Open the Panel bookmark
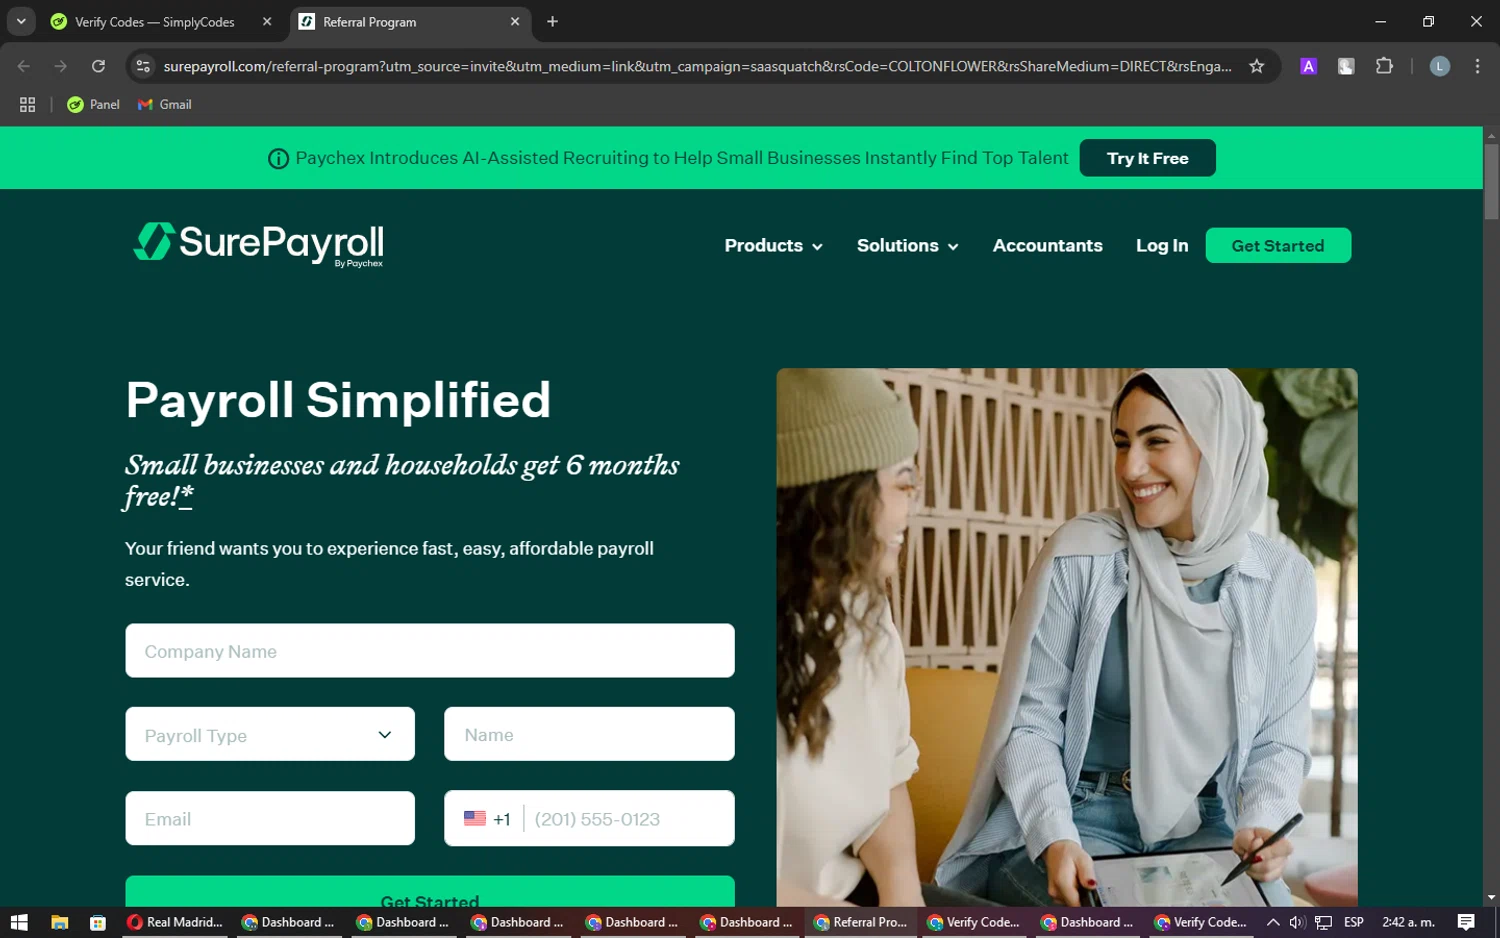The image size is (1500, 938). coord(93,104)
